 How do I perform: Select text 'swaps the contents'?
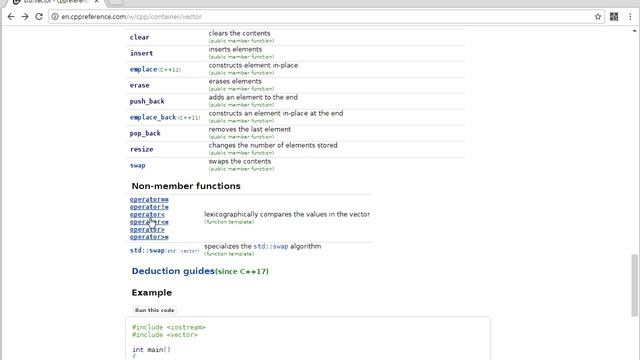coord(240,161)
